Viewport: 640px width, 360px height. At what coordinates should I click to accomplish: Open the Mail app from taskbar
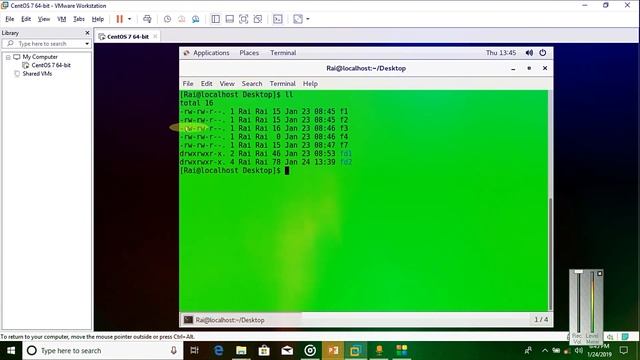(287, 351)
